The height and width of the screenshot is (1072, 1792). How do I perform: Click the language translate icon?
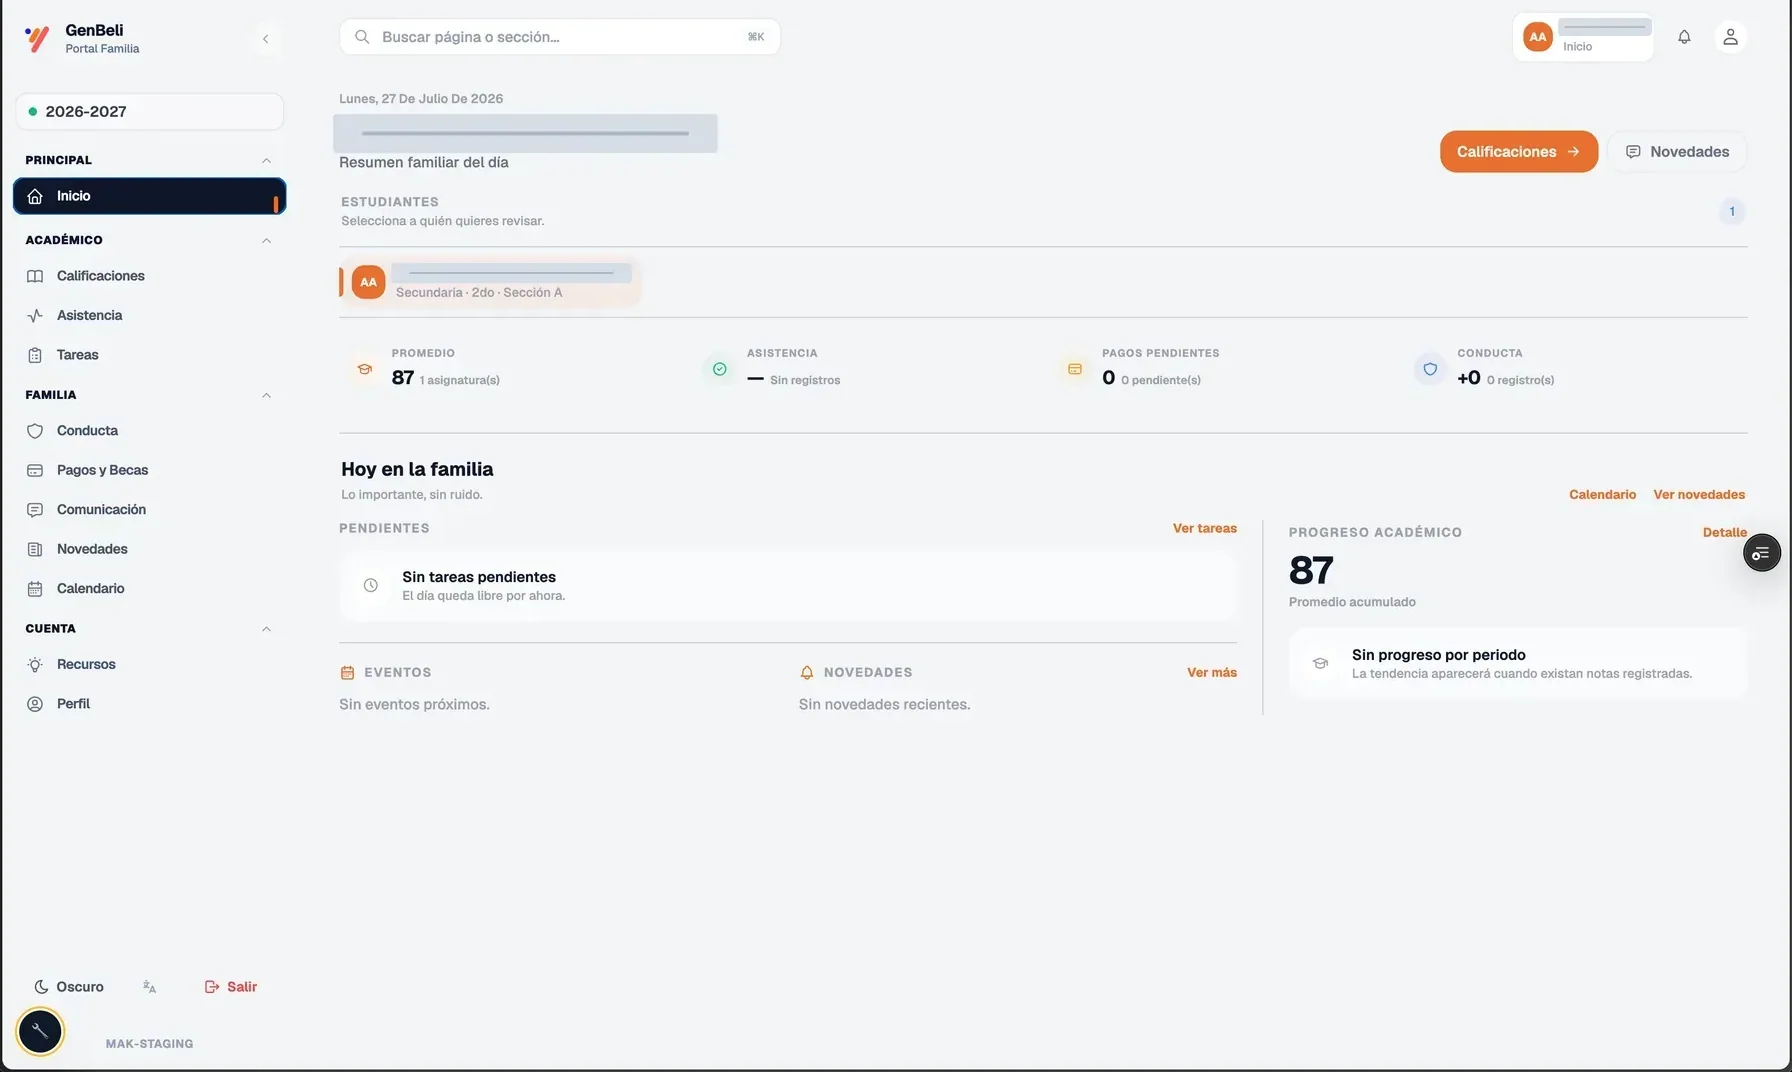(x=149, y=987)
